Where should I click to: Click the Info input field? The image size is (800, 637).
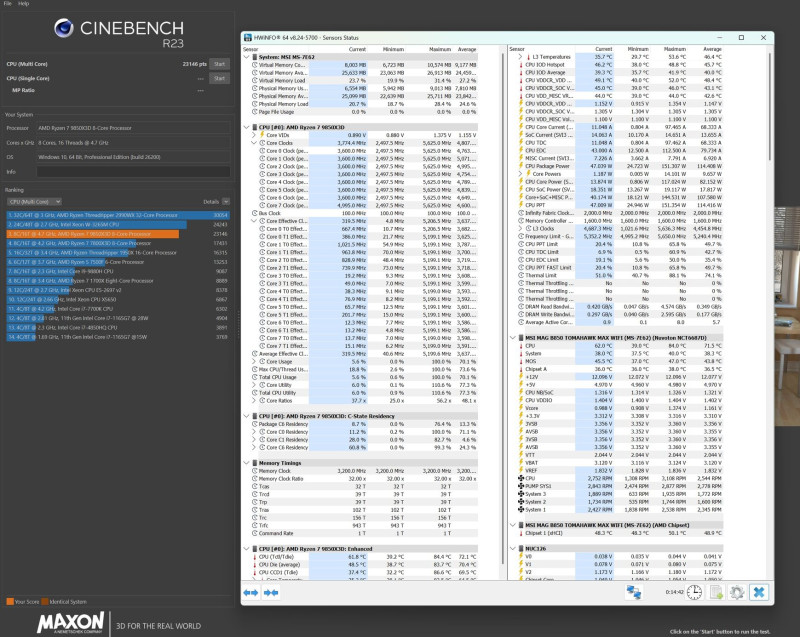coord(133,172)
